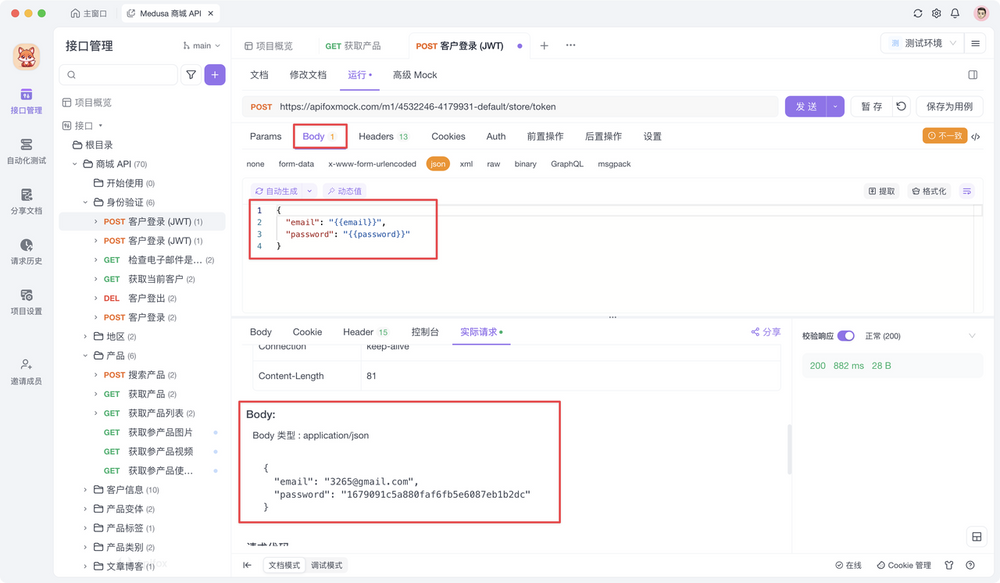Open the main branch dropdown
The height and width of the screenshot is (583, 1000).
201,45
